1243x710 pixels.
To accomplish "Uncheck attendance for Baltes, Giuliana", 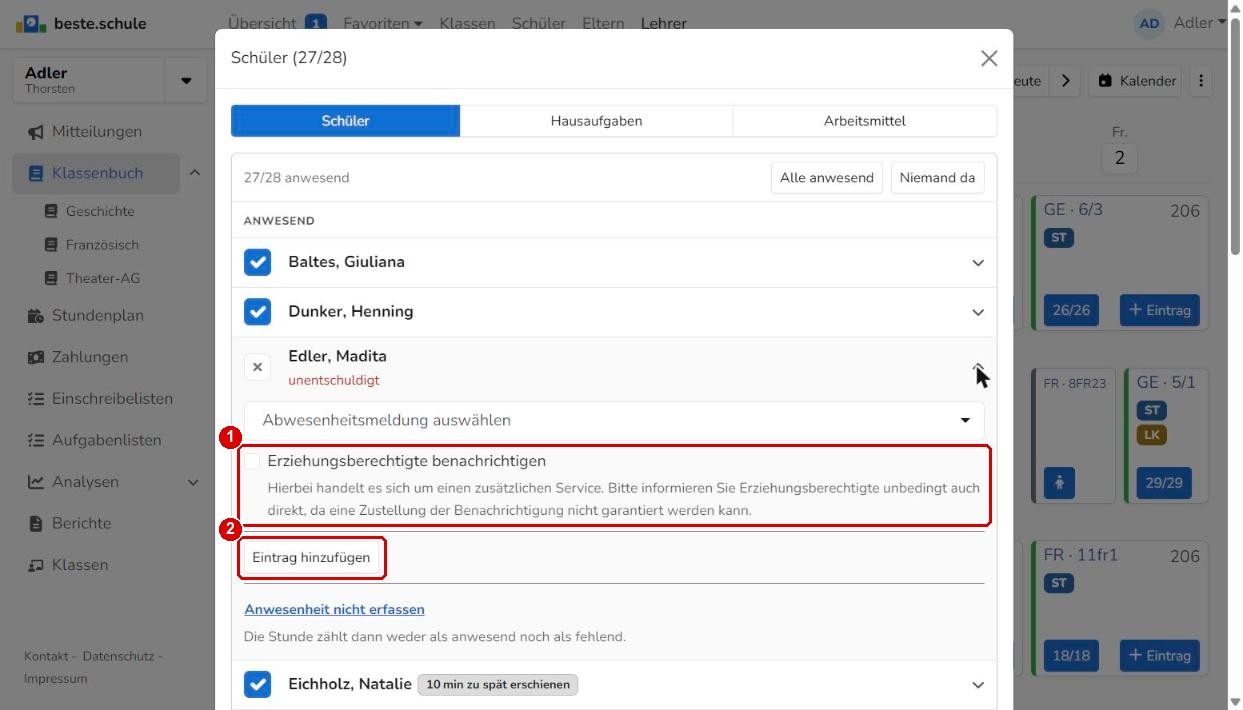I will point(258,262).
